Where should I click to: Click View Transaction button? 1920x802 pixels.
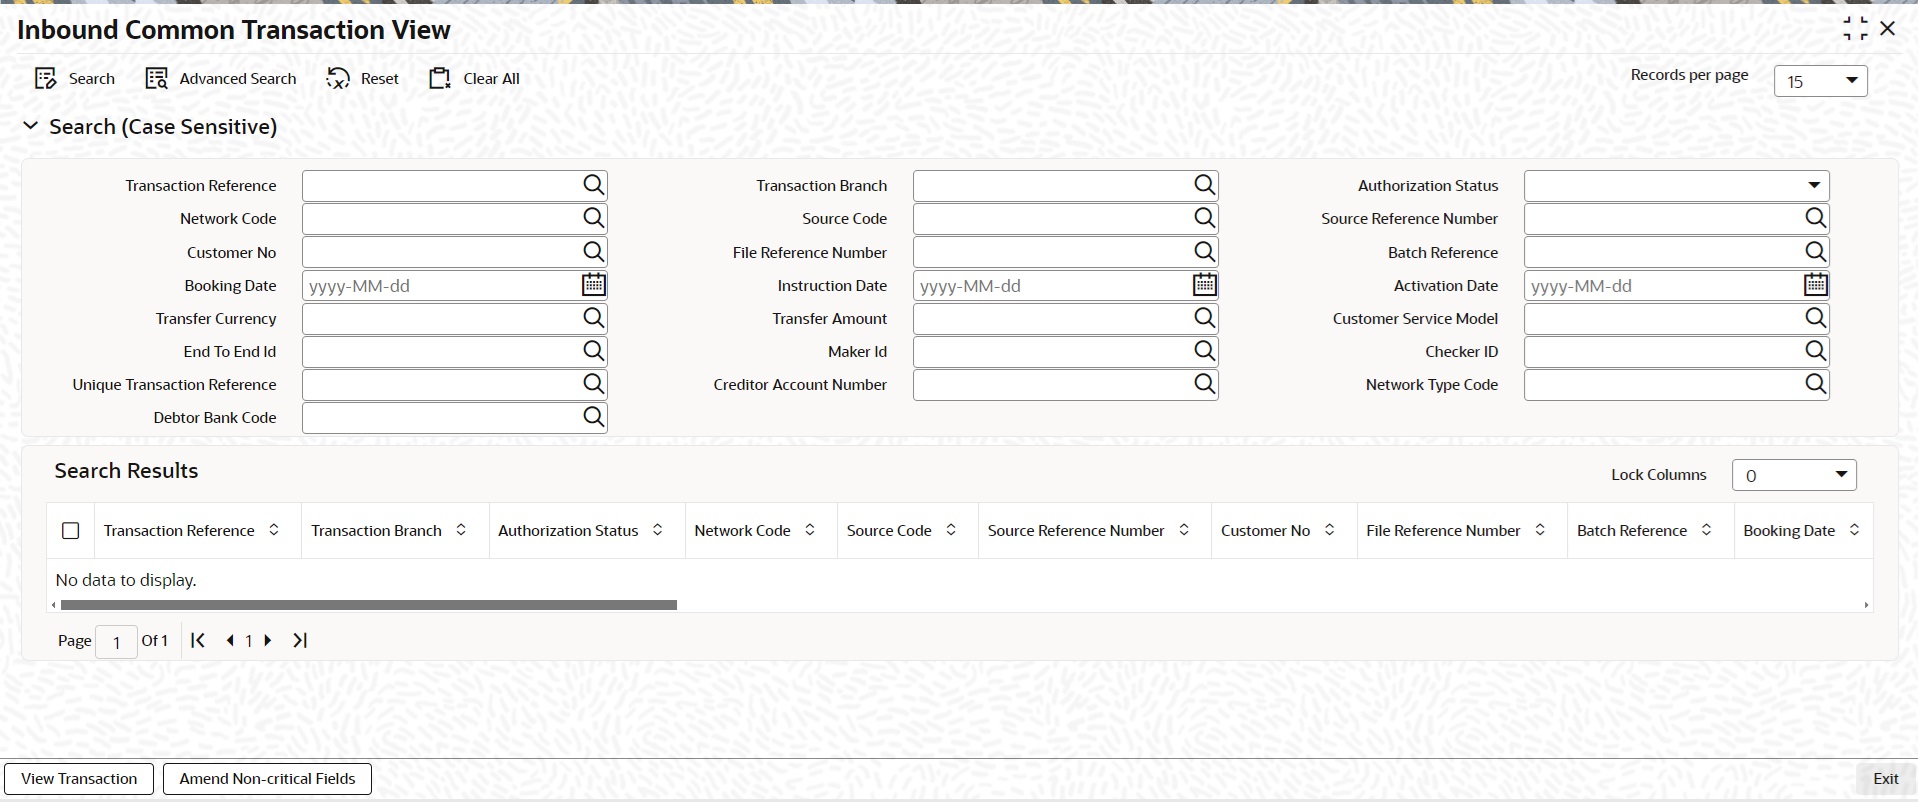click(79, 779)
